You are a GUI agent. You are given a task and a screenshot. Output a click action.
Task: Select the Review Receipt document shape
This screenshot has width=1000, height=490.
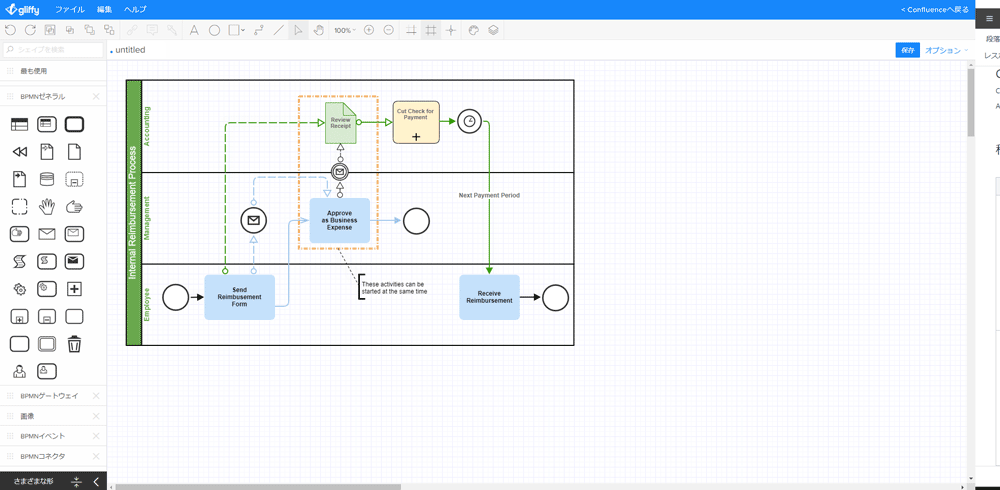coord(341,123)
